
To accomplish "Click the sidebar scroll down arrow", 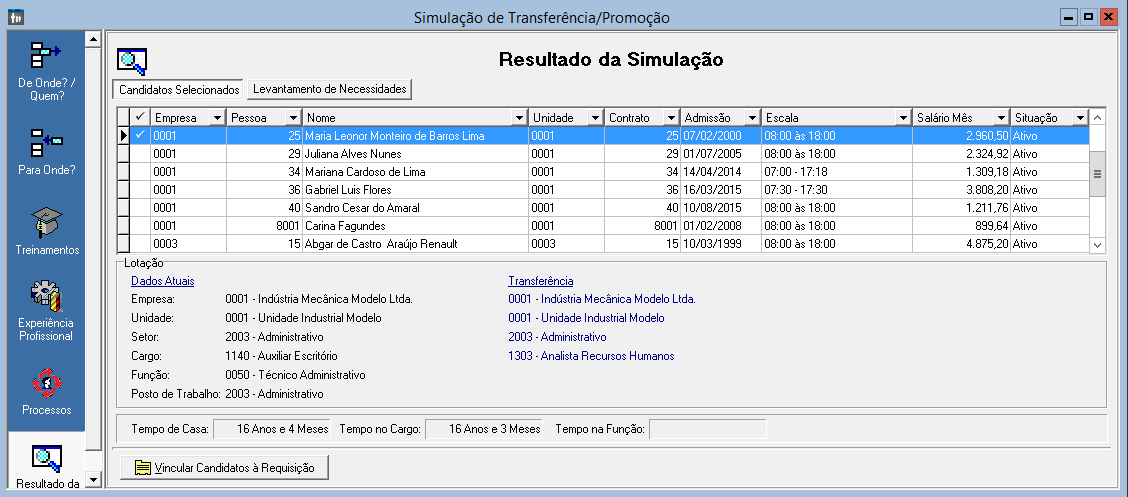I will point(93,478).
